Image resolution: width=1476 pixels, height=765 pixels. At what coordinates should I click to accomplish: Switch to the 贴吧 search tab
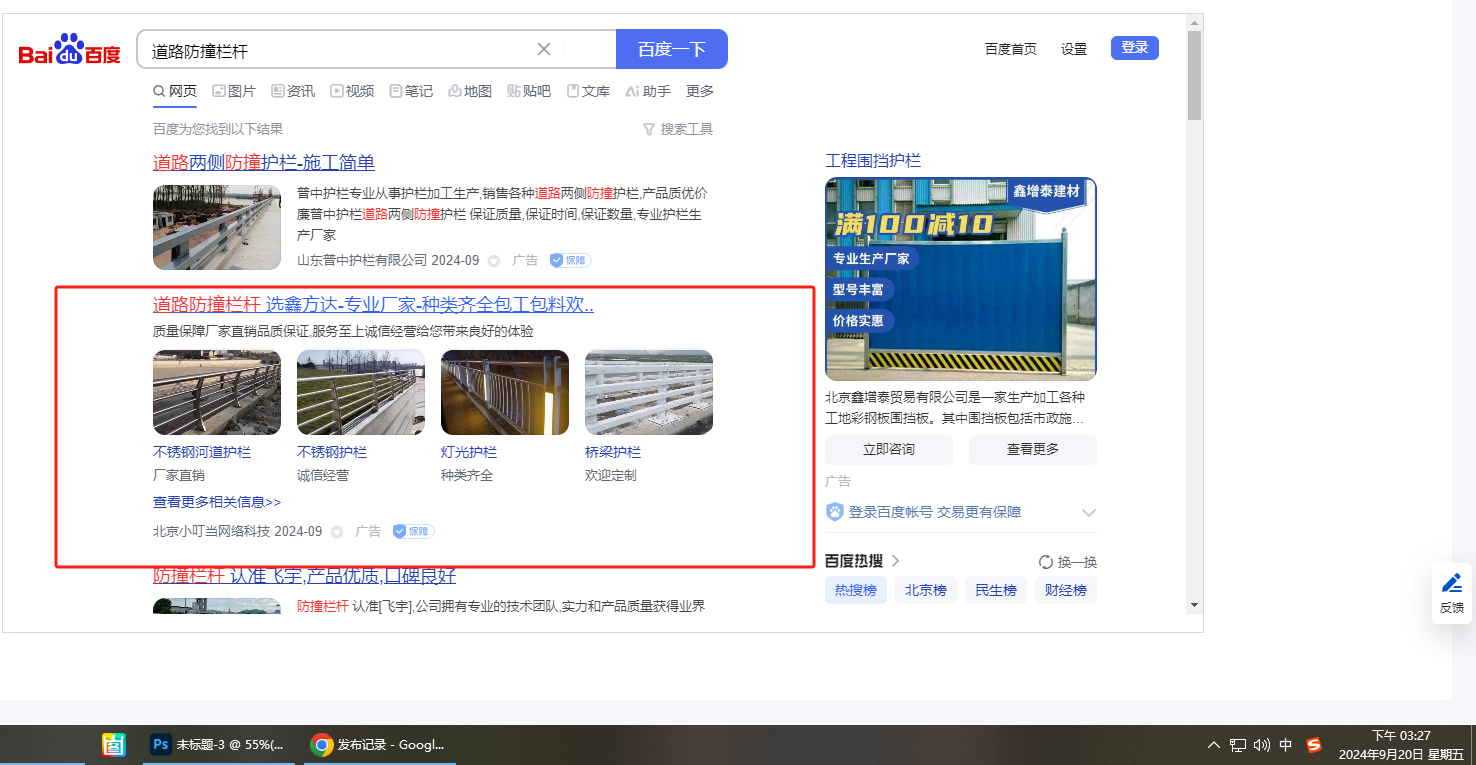[x=529, y=91]
